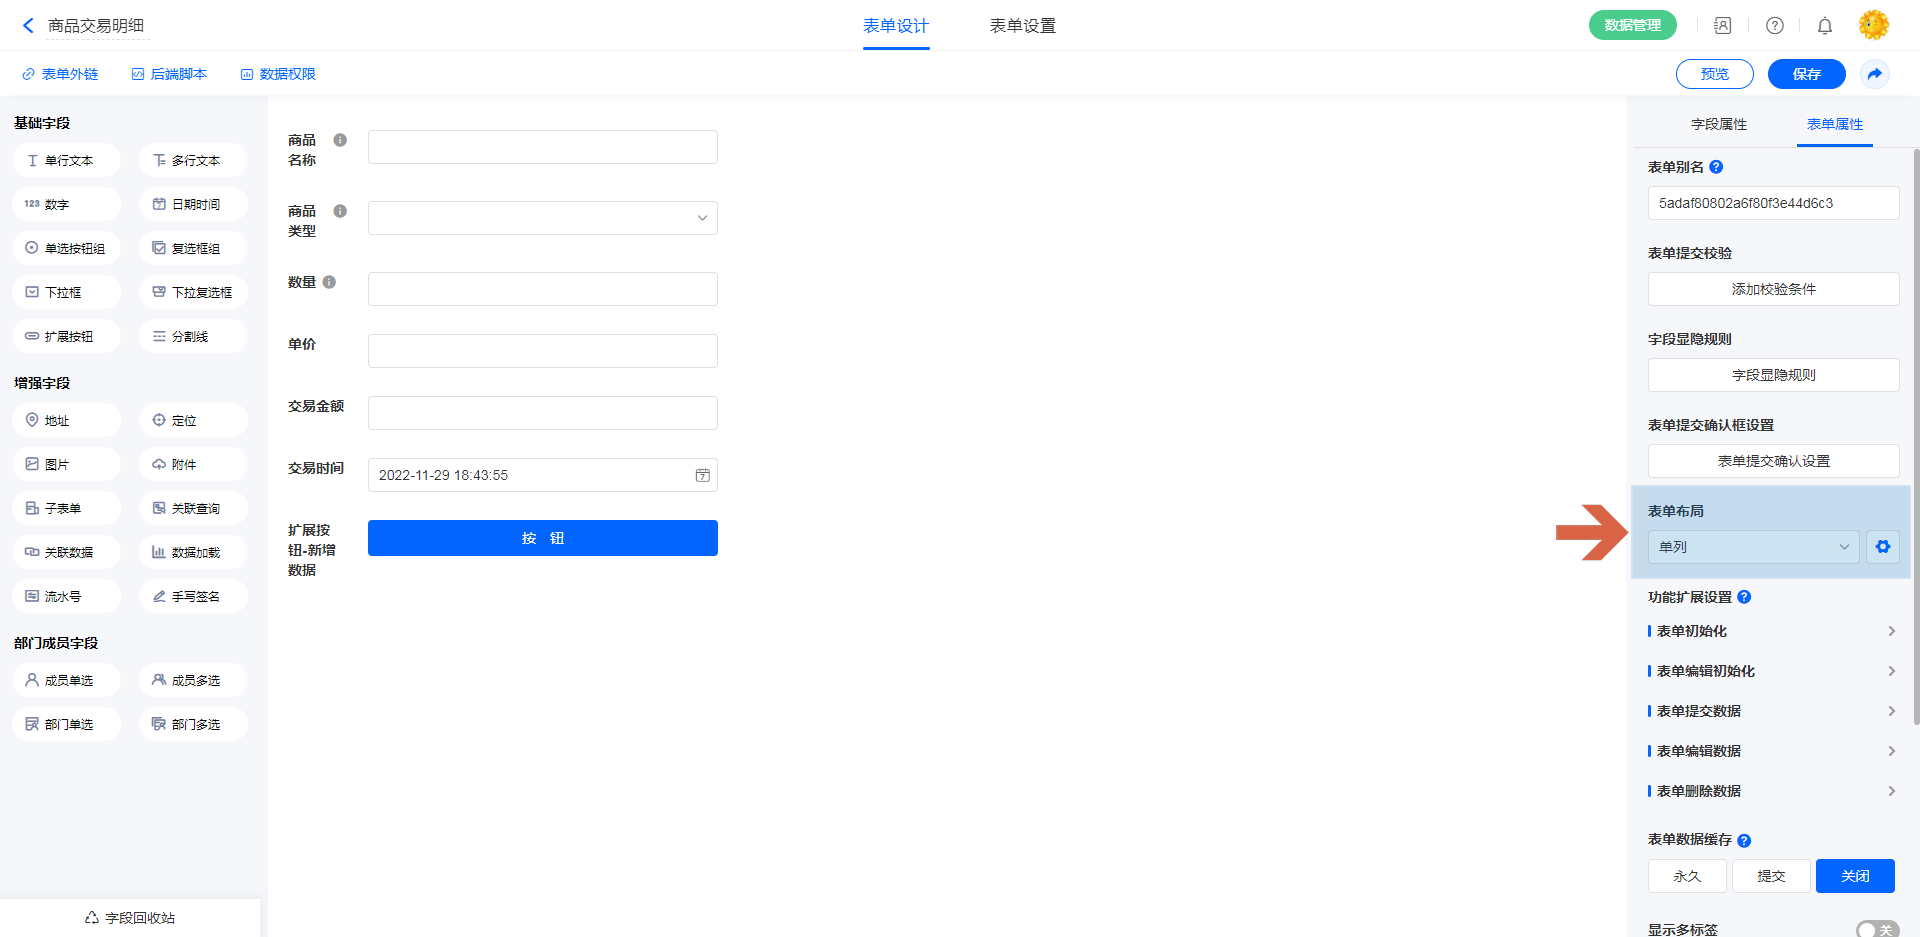Toggle the 显示多标签 switch

point(1877,929)
